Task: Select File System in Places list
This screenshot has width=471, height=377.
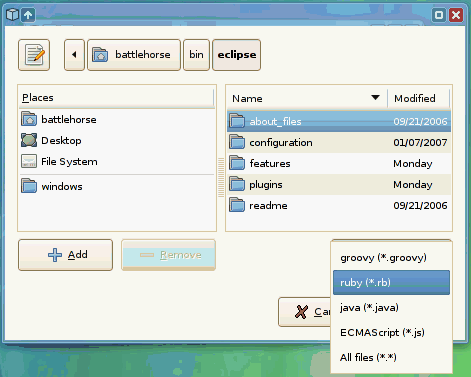Action: pyautogui.click(x=117, y=161)
